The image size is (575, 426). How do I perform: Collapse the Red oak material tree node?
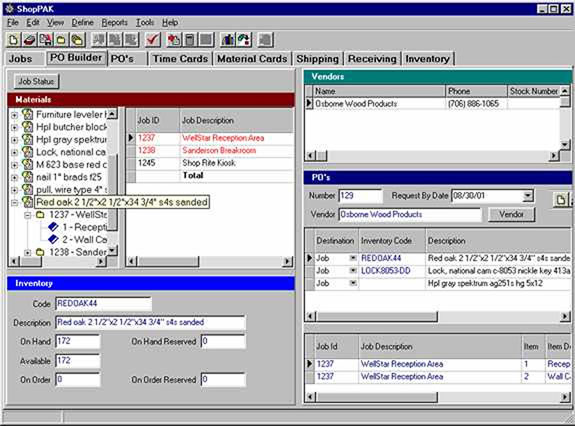[x=14, y=202]
